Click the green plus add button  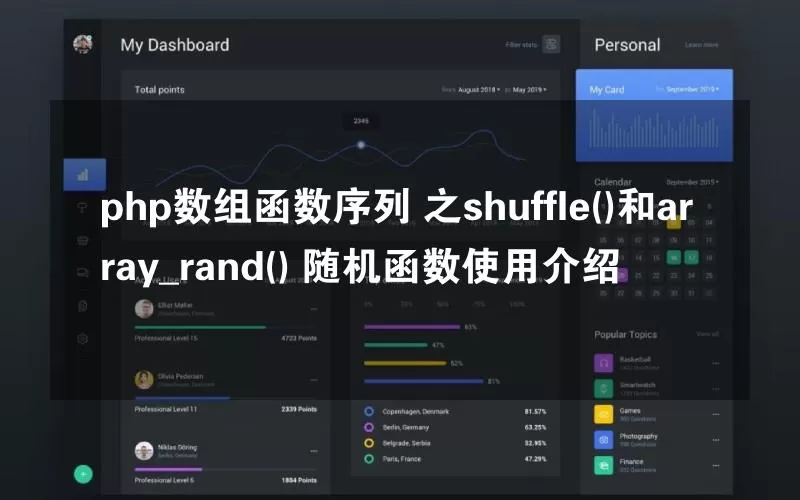[x=83, y=474]
